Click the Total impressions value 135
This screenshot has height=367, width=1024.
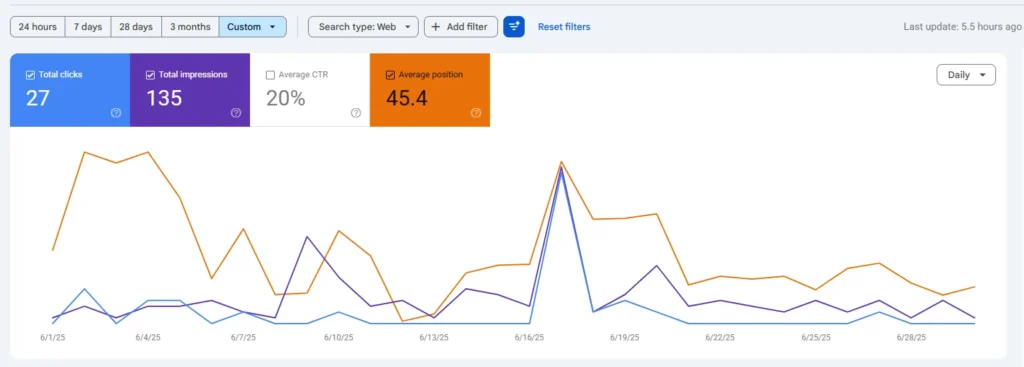pos(164,98)
